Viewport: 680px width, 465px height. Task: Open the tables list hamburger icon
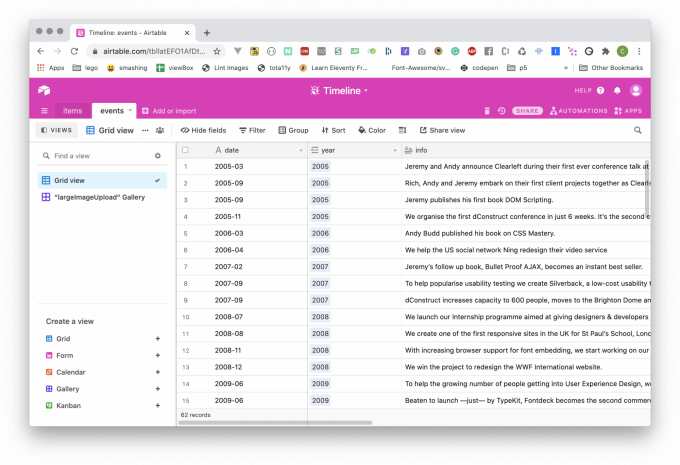[x=44, y=111]
